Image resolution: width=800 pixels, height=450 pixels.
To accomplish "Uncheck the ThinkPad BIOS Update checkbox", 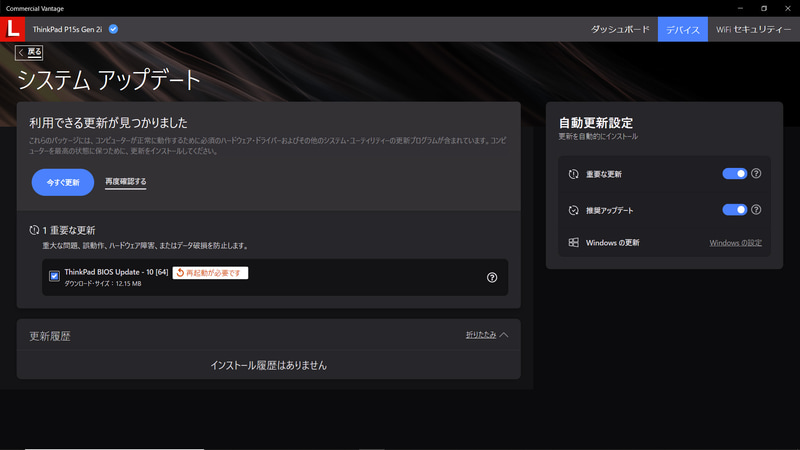I will (x=54, y=276).
